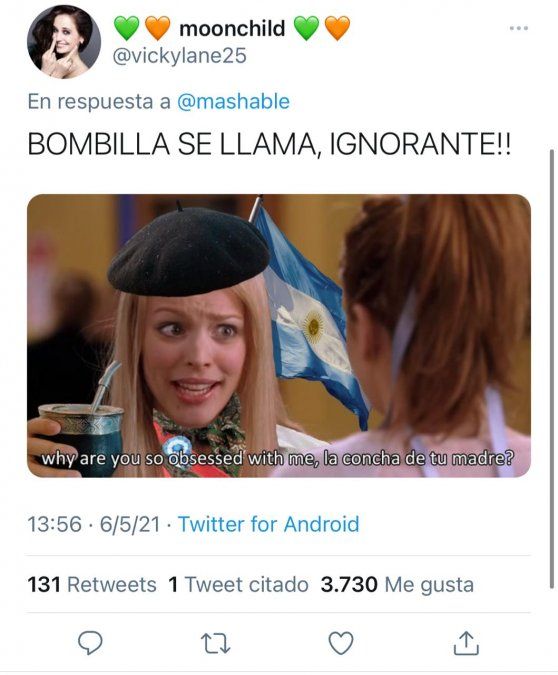Click the tweet timestamp 13:56 · 6/5/21

click(93, 524)
